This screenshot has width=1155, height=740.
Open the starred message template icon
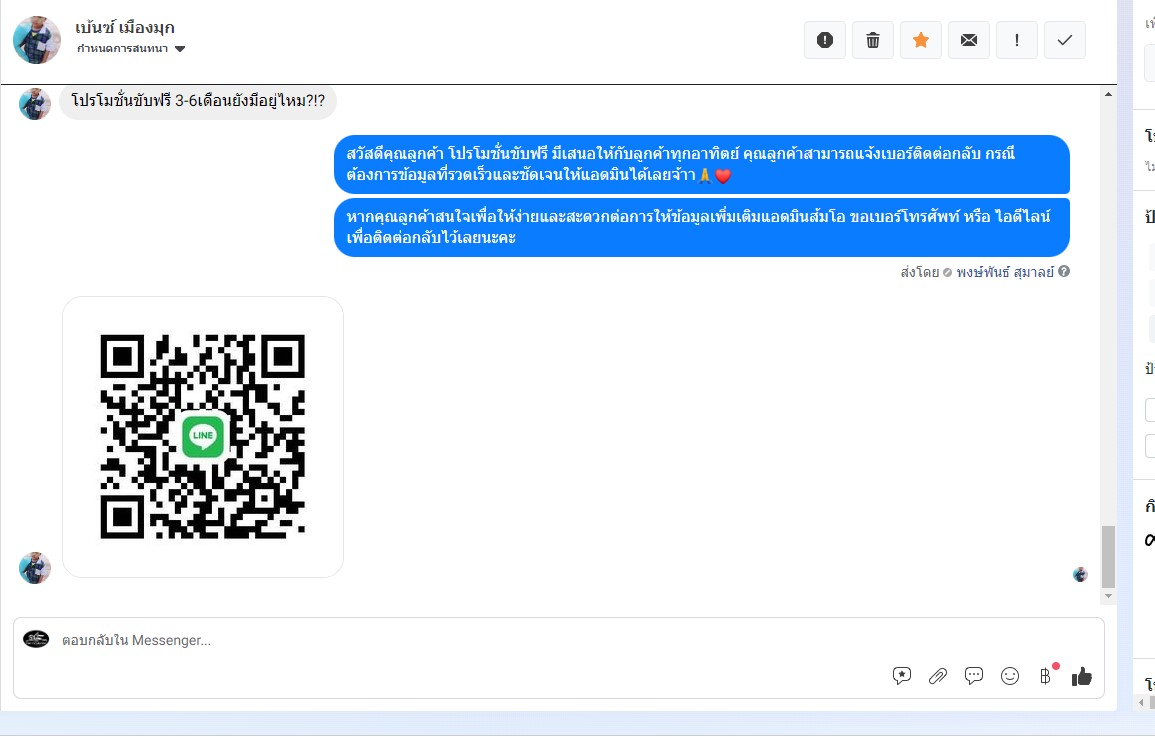[902, 675]
